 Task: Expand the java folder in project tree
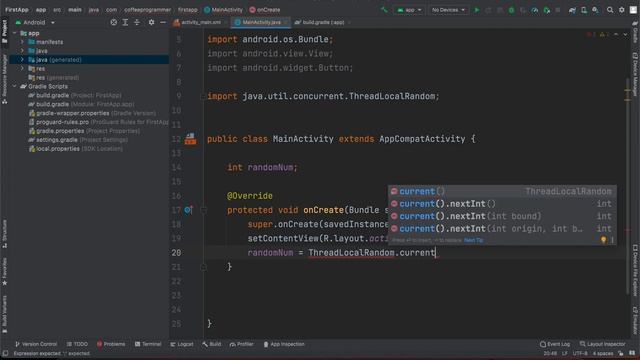coord(22,51)
